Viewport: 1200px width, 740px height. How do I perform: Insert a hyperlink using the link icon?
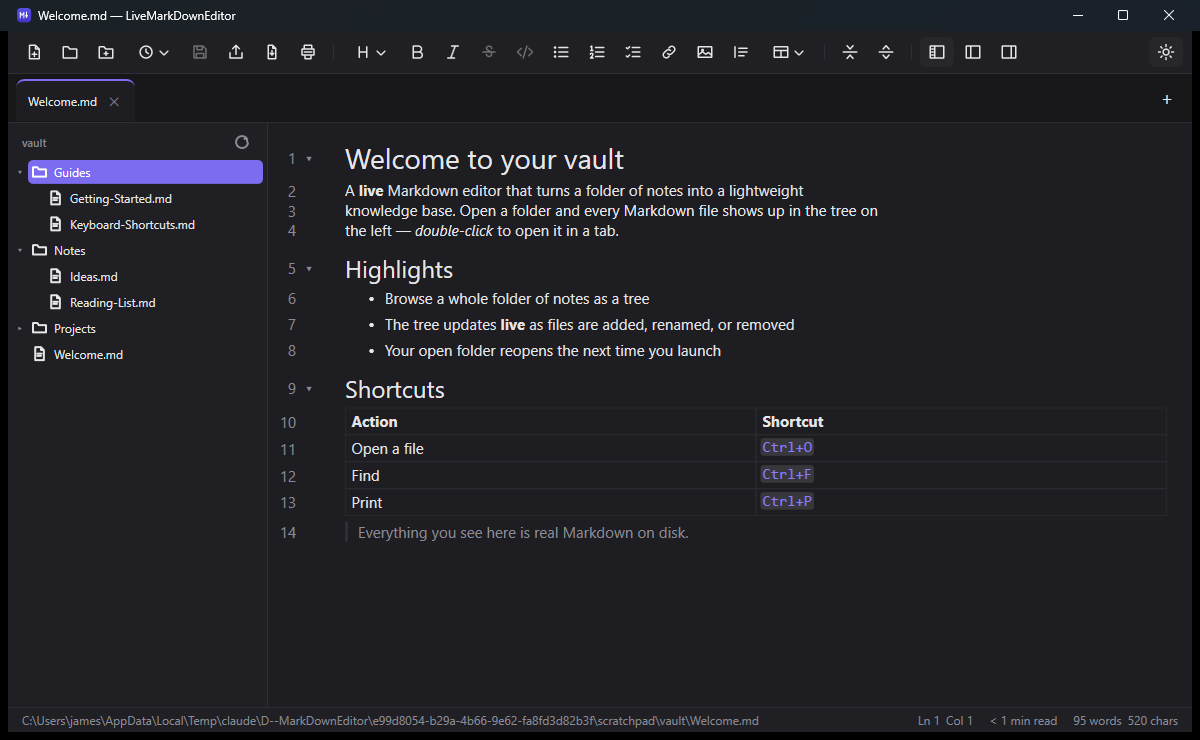(669, 52)
